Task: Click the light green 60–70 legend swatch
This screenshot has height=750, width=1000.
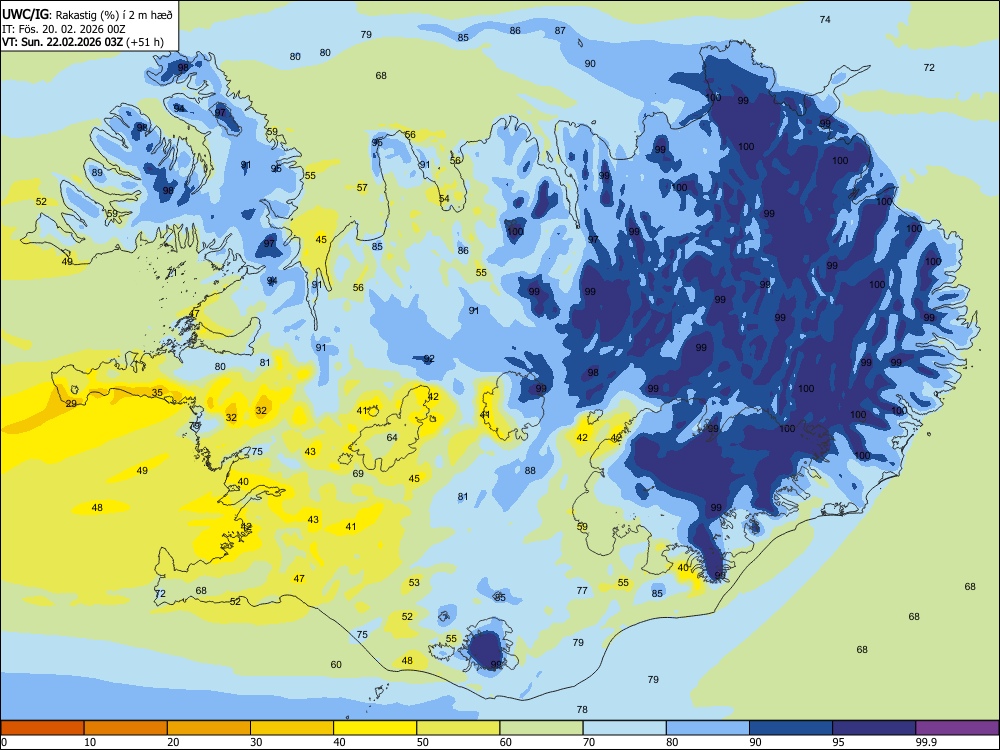Action: point(541,728)
